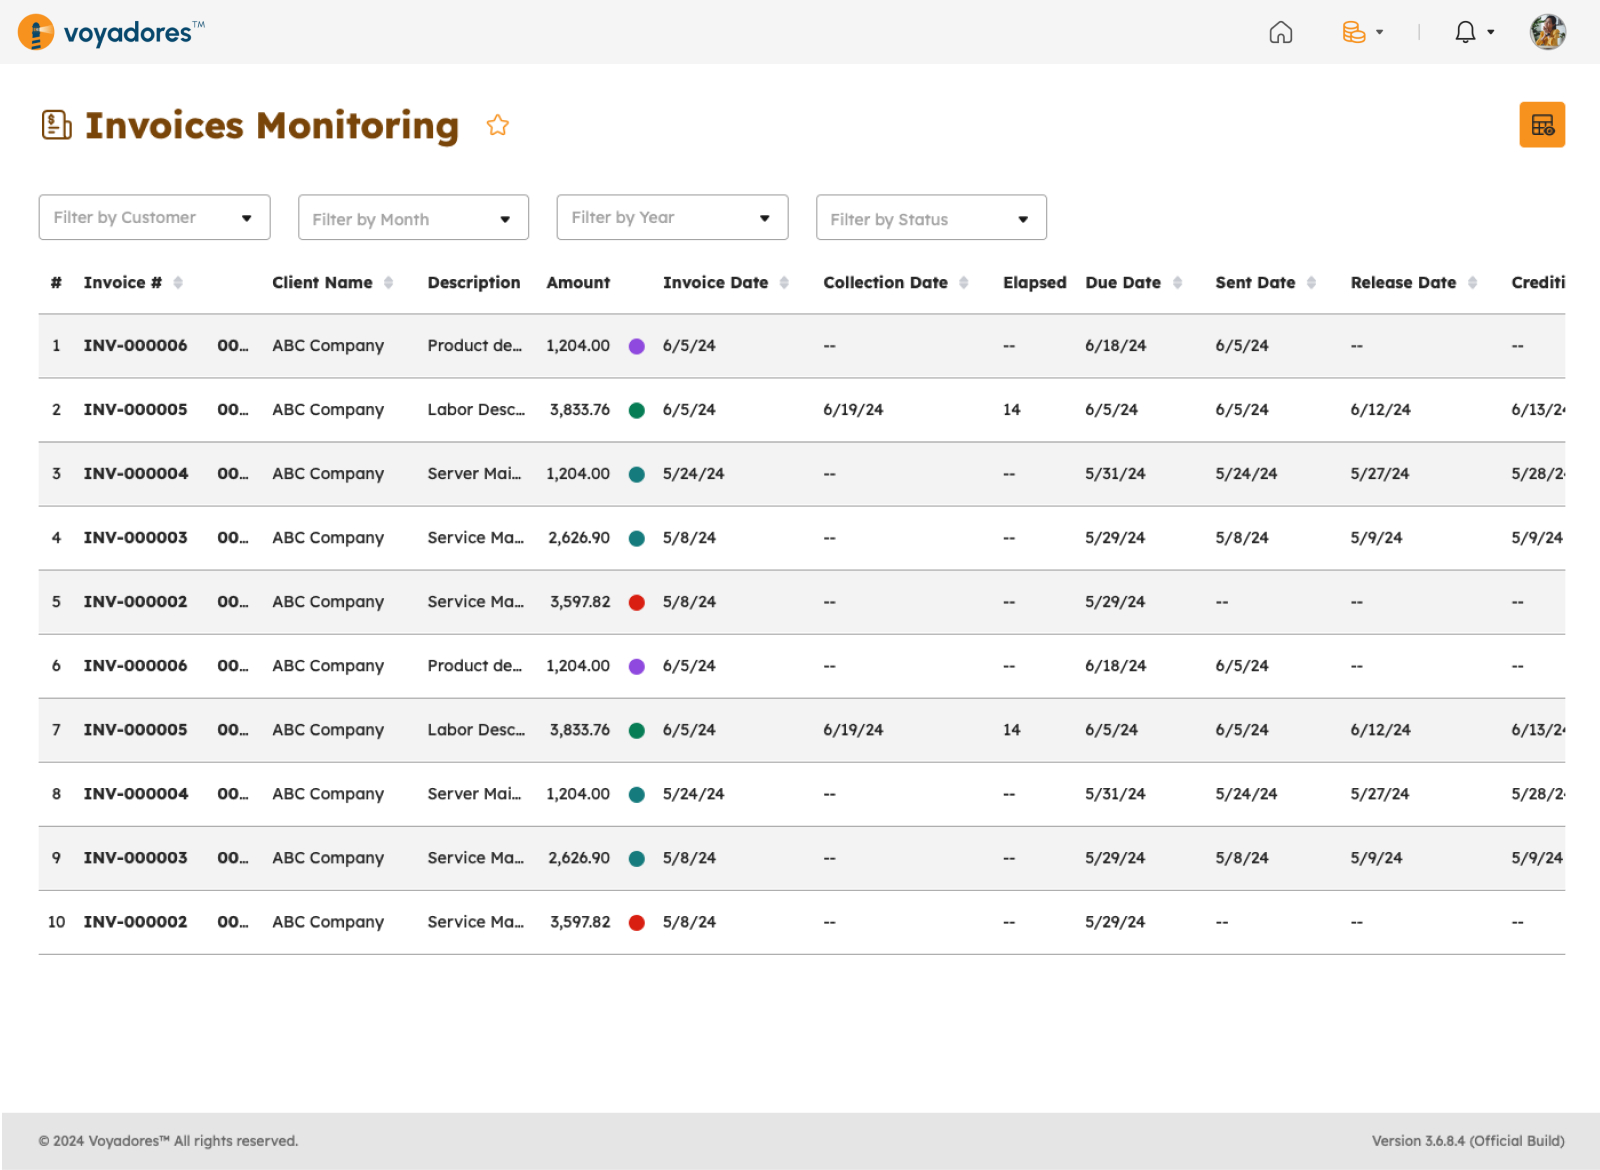The width and height of the screenshot is (1600, 1170).
Task: Click the teal status dot in row 4
Action: point(637,538)
